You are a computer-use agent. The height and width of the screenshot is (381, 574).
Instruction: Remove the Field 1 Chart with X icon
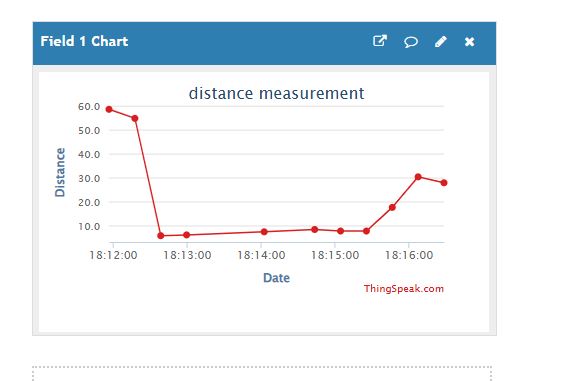(469, 41)
